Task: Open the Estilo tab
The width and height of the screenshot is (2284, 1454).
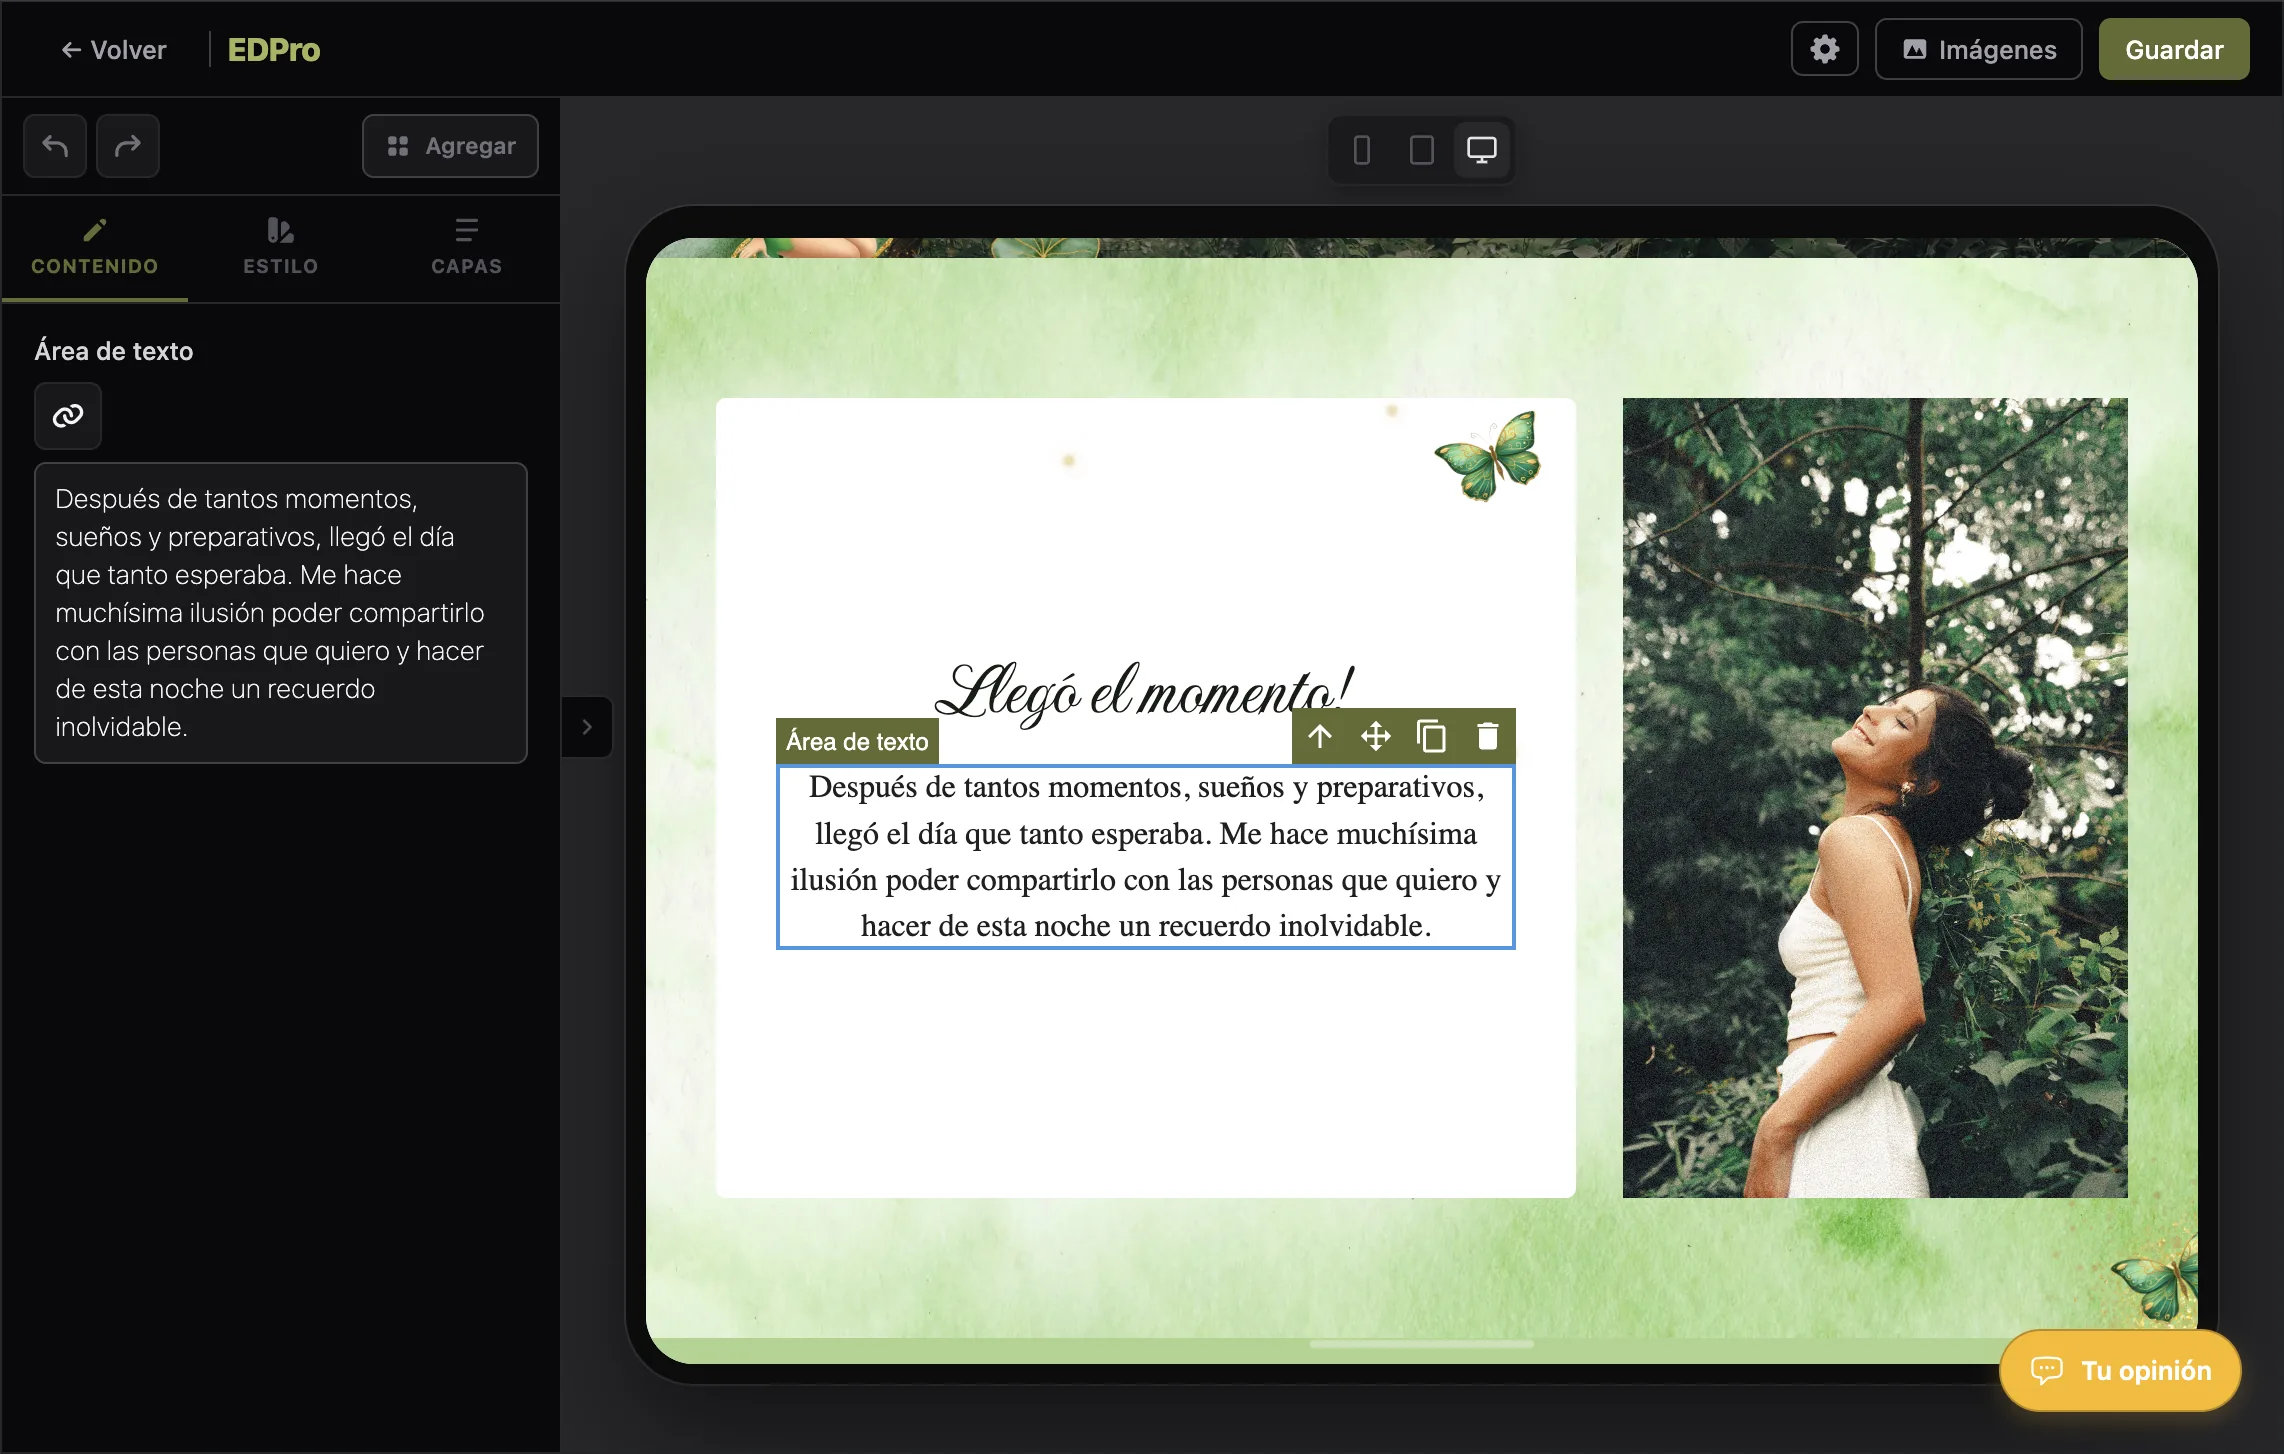Action: tap(281, 248)
